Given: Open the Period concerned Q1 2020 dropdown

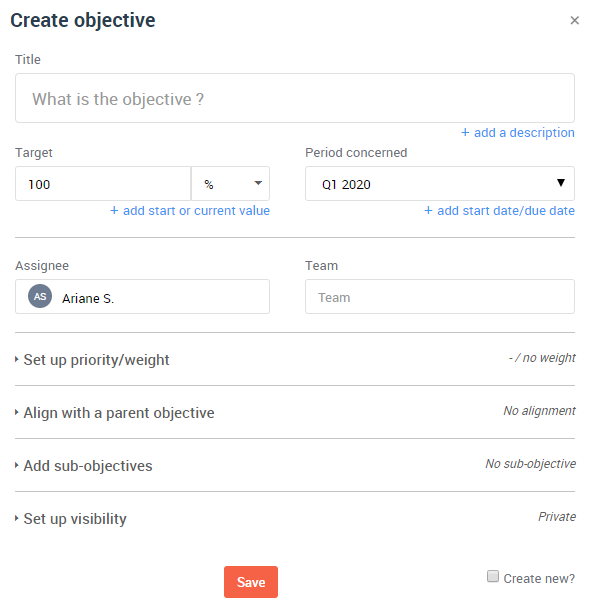Looking at the screenshot, I should point(440,184).
